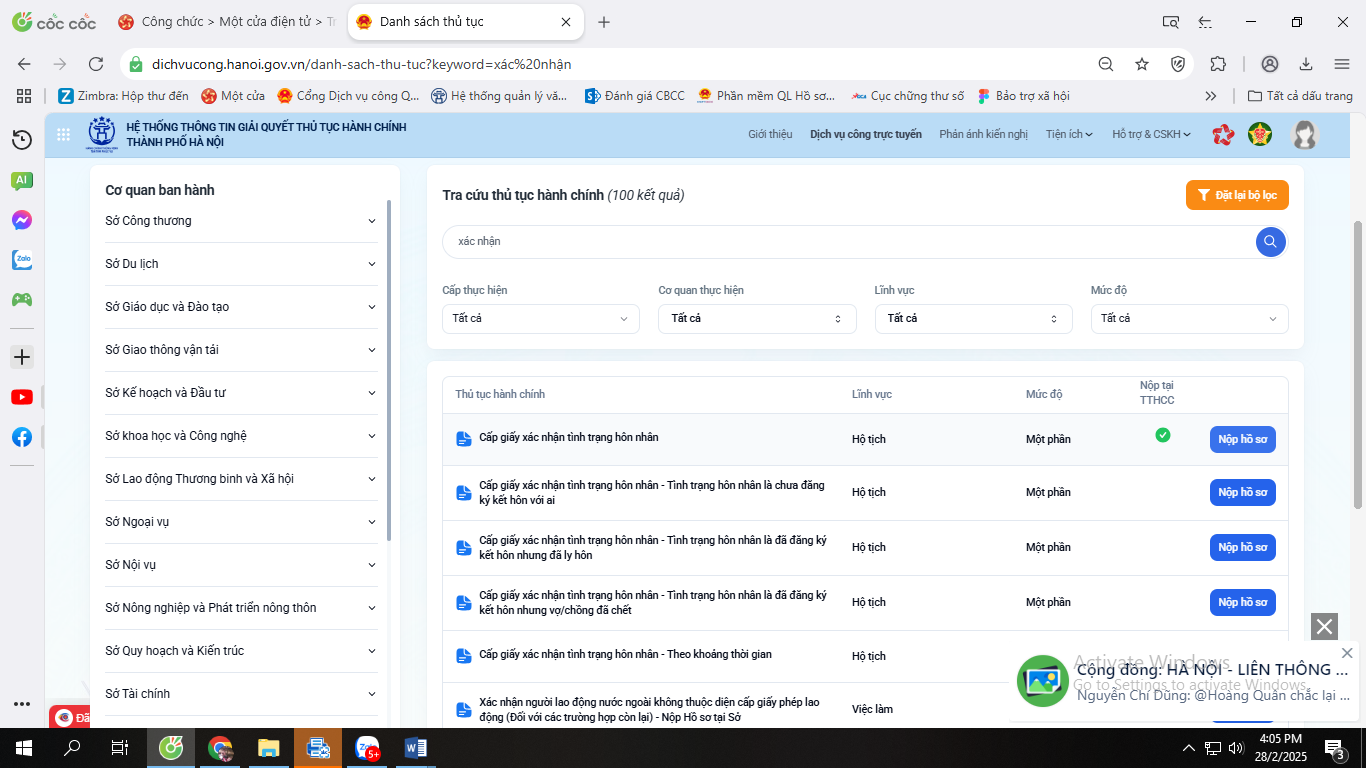Open Windows notification center icon
1366x768 pixels.
[x=1335, y=747]
